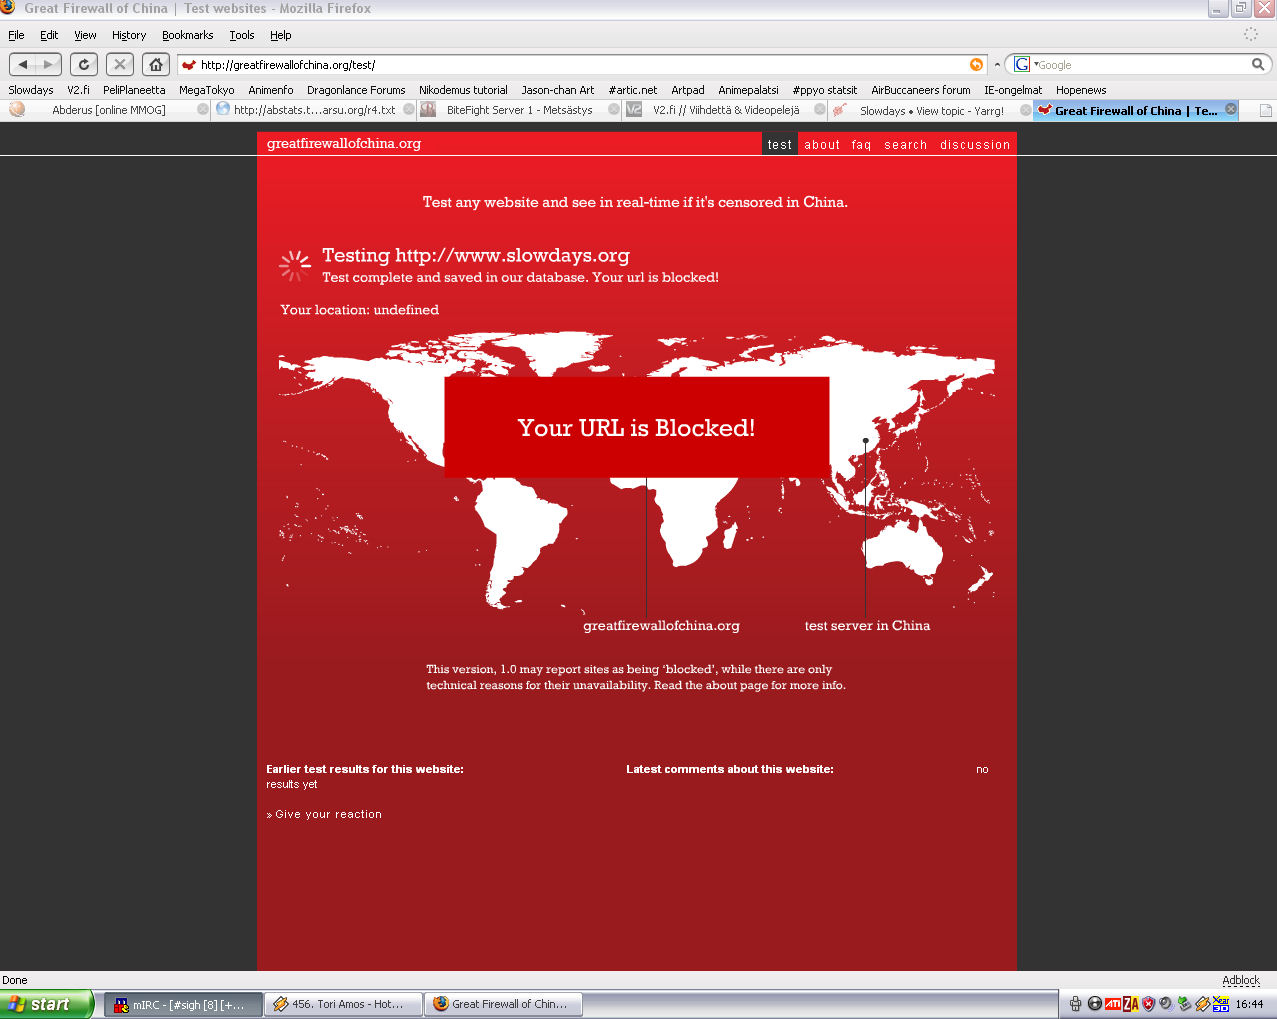Switch to the mIRC taskbar window
The image size is (1277, 1019).
point(183,1004)
